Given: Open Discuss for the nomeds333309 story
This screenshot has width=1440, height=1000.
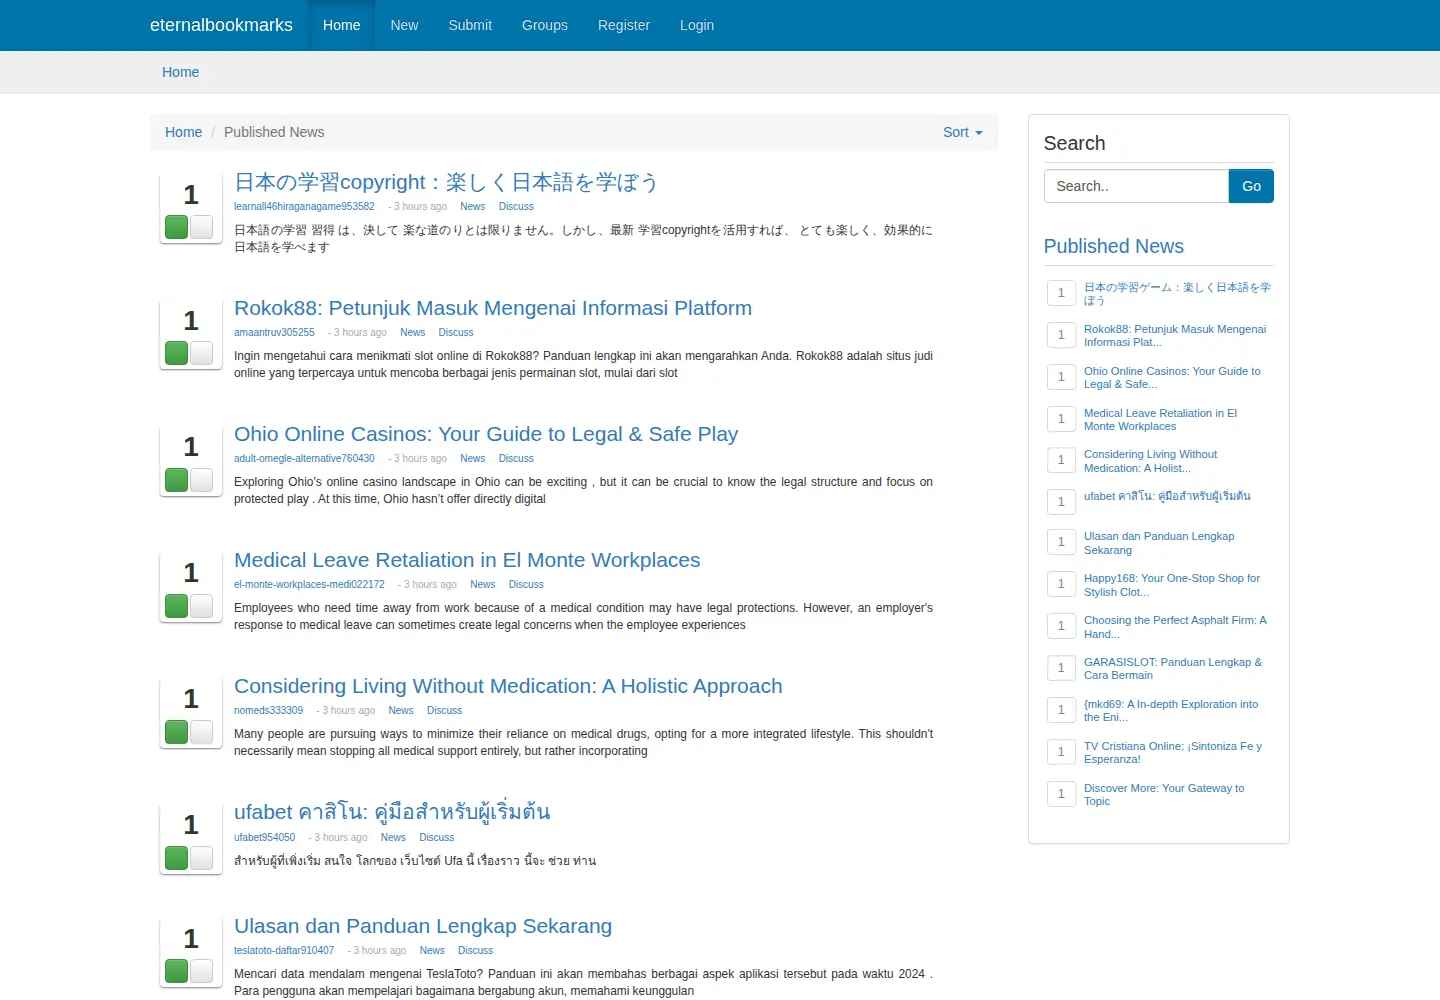Looking at the screenshot, I should click(444, 710).
